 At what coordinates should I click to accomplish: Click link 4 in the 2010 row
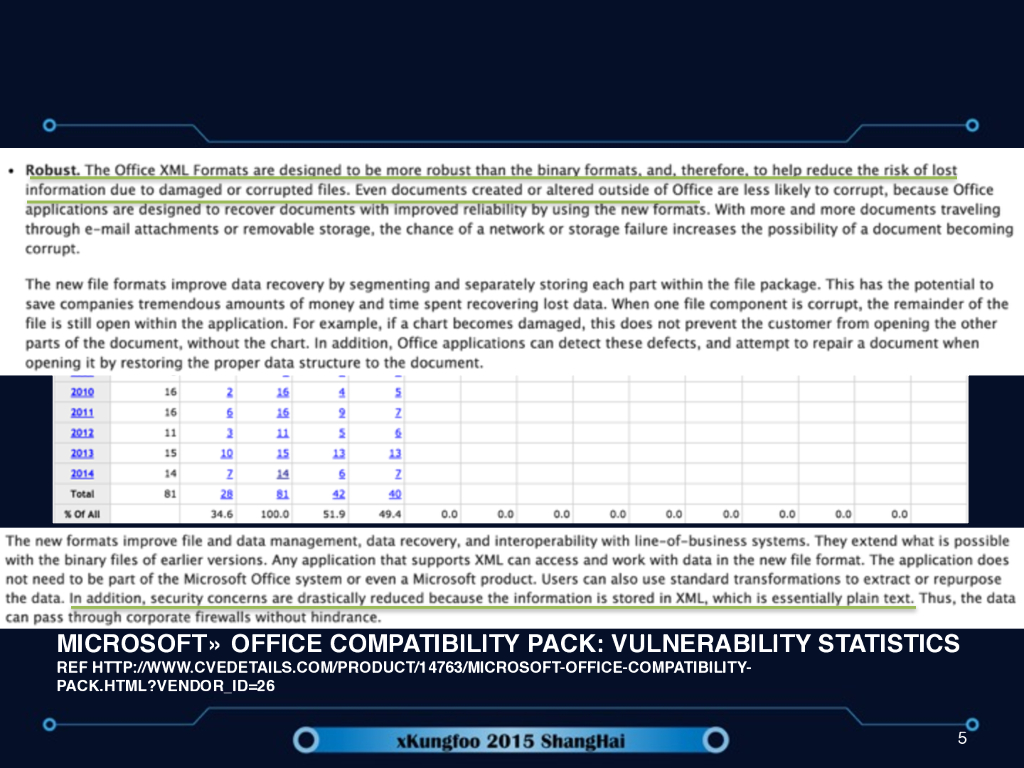[x=342, y=392]
